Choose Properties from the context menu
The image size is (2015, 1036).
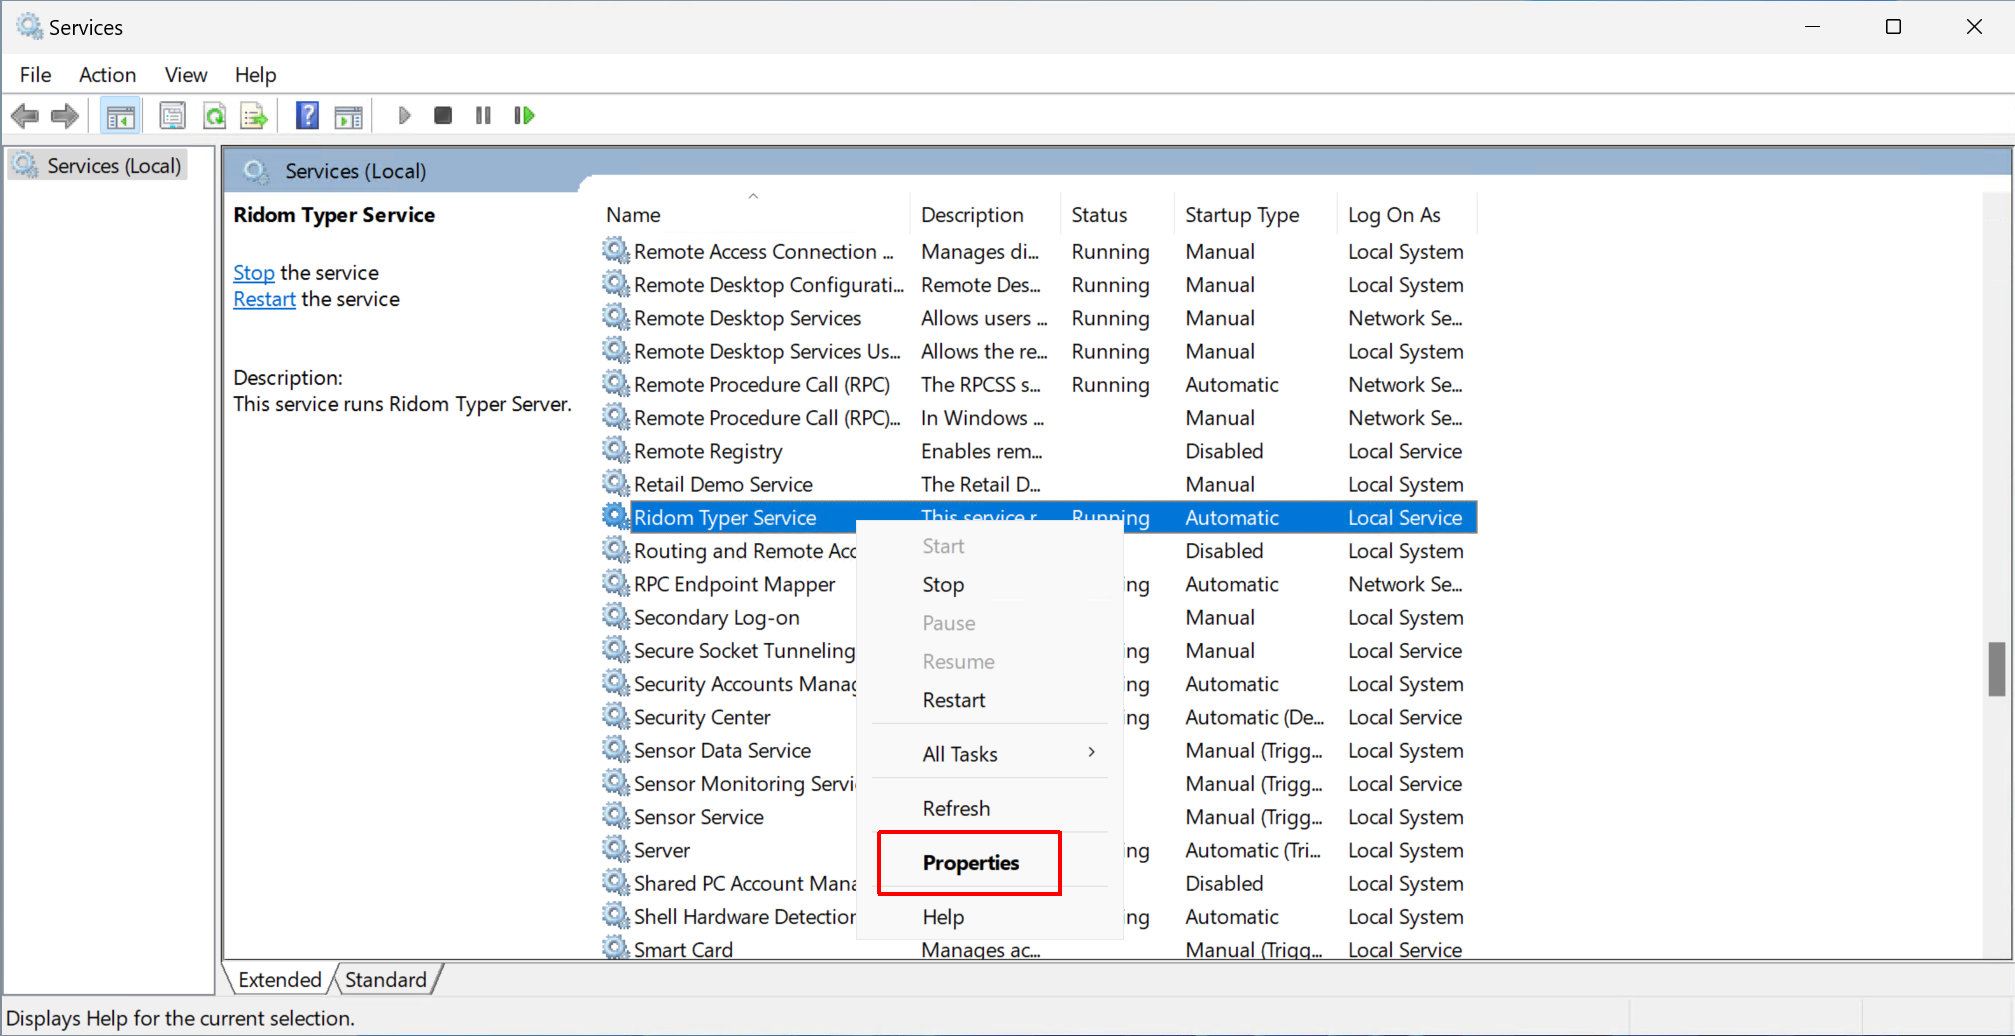(970, 863)
